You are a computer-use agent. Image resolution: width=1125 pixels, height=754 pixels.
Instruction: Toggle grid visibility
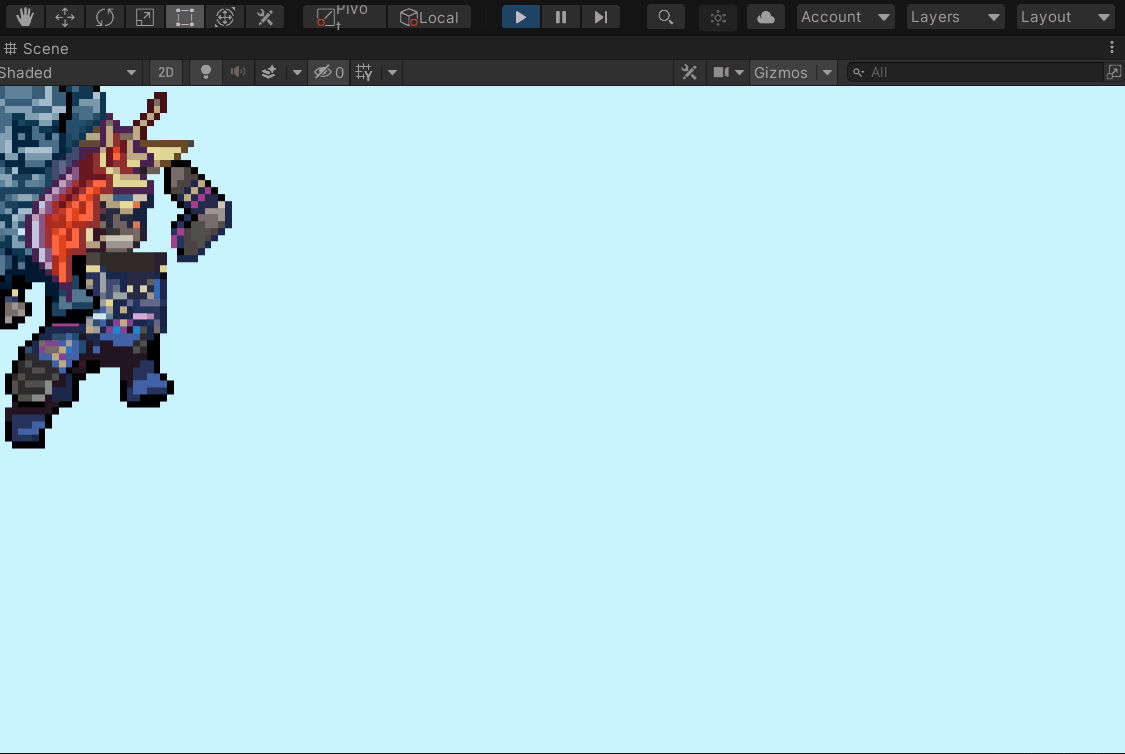tap(364, 72)
